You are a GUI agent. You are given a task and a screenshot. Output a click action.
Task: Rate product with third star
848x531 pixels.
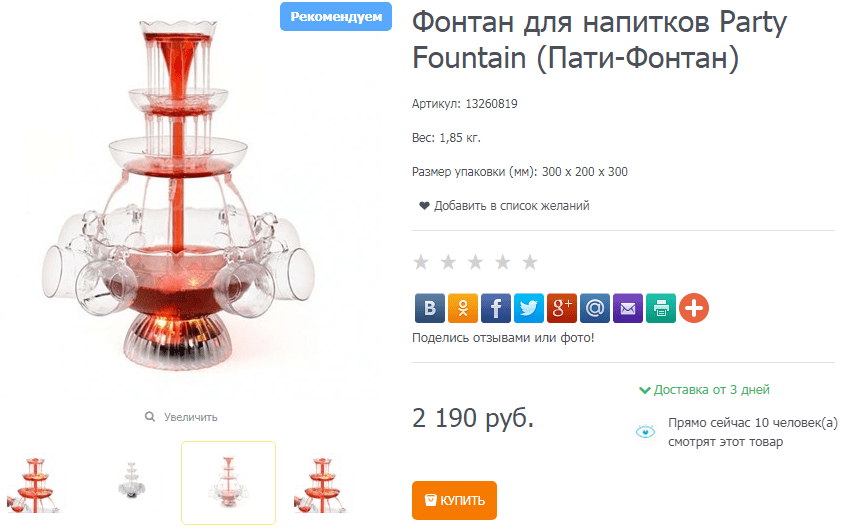pos(475,262)
